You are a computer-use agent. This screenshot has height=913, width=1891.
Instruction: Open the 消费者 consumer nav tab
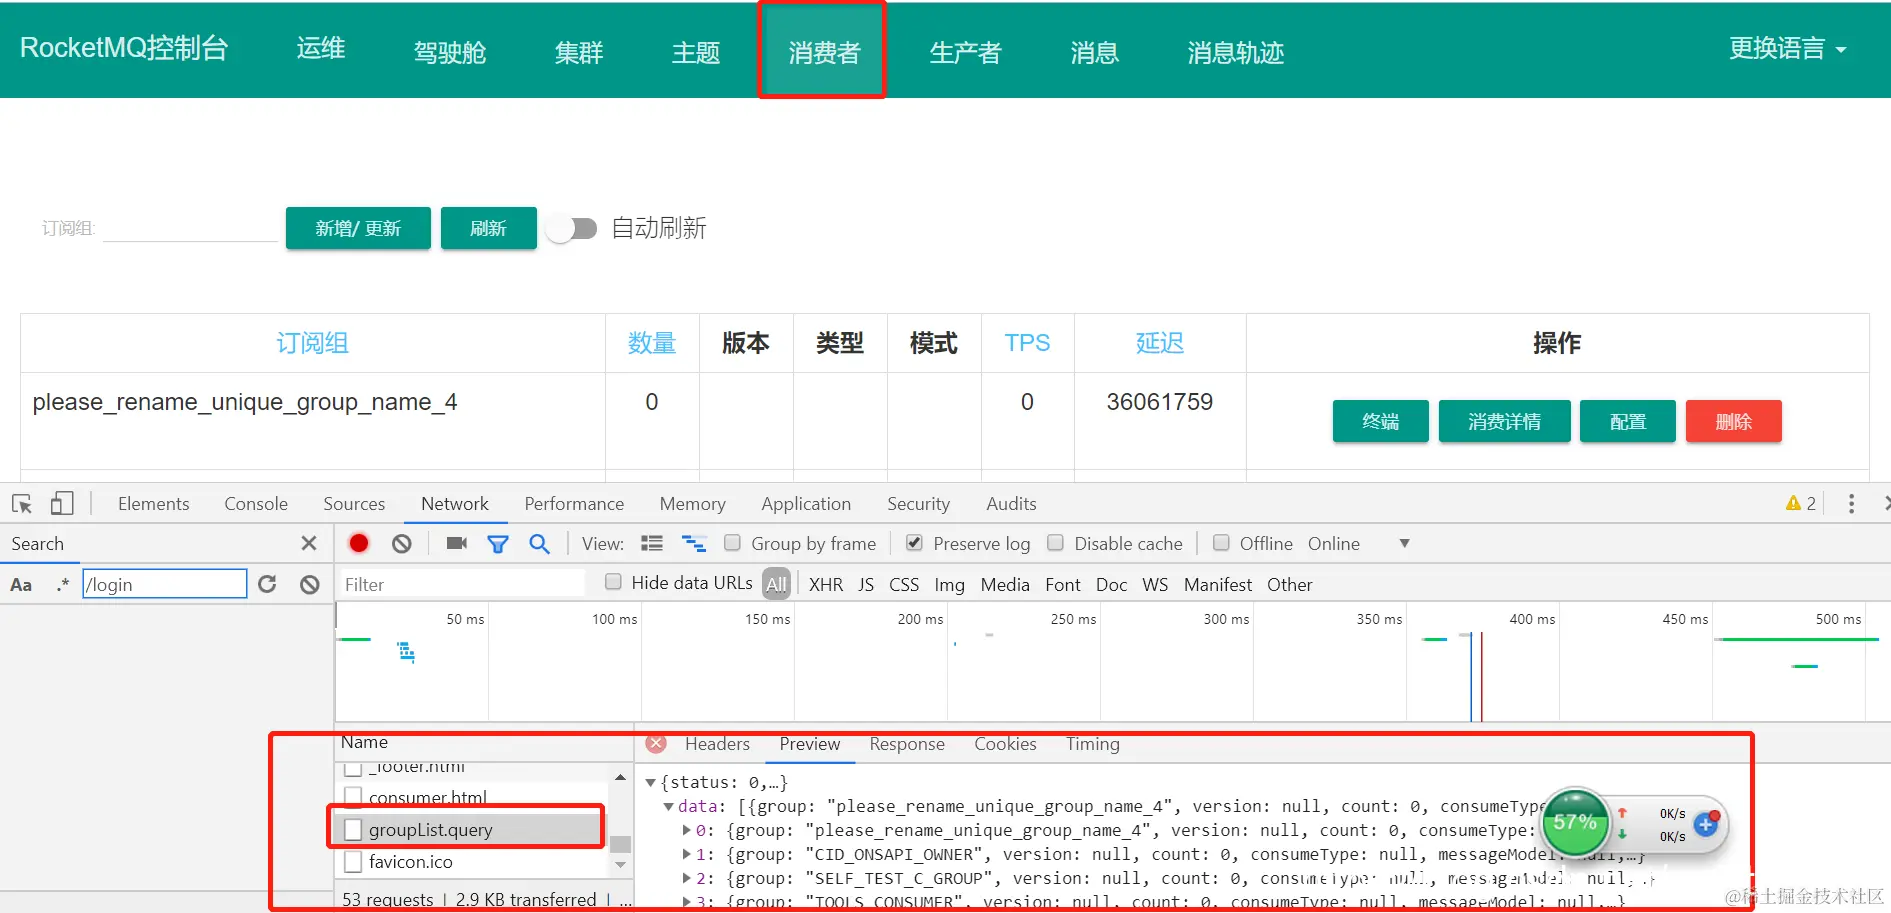coord(823,51)
